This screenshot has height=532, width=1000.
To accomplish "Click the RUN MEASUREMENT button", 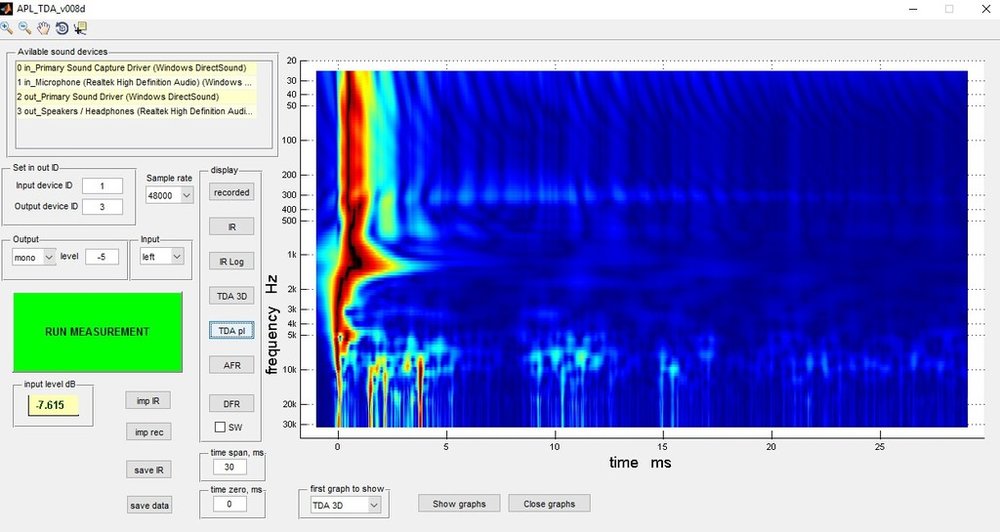I will [x=98, y=332].
